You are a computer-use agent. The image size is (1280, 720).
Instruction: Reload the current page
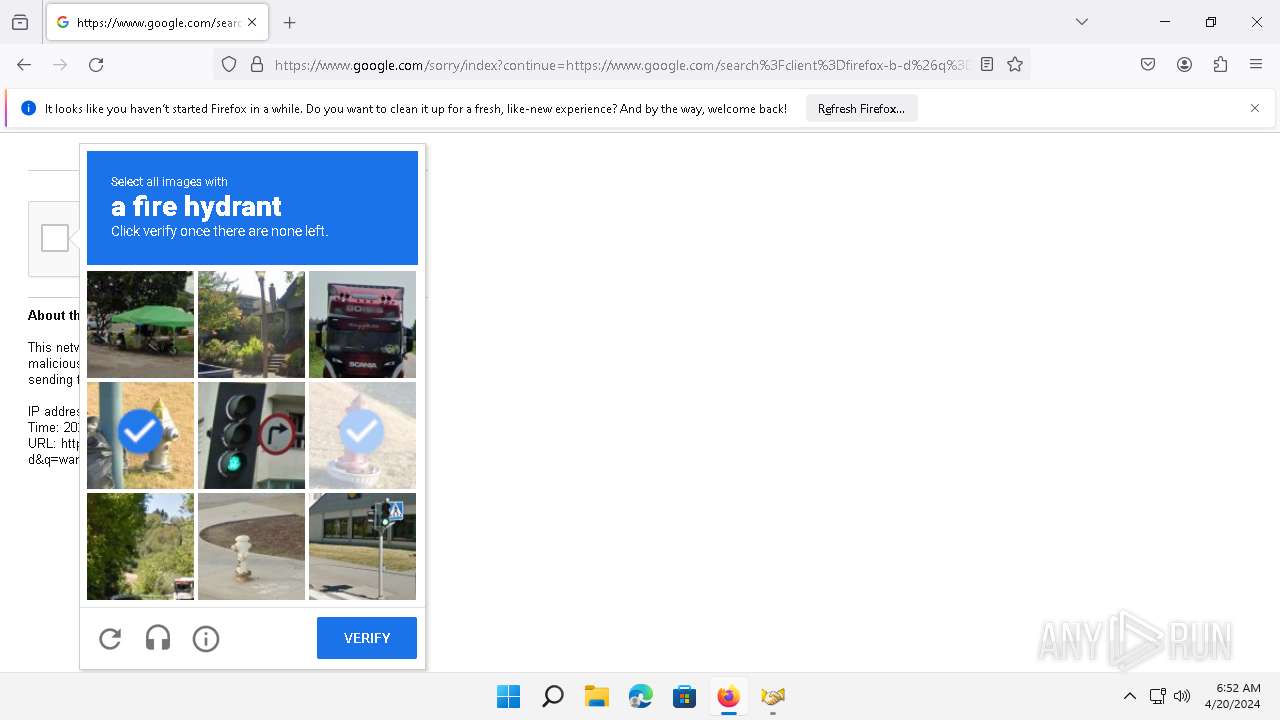96,64
